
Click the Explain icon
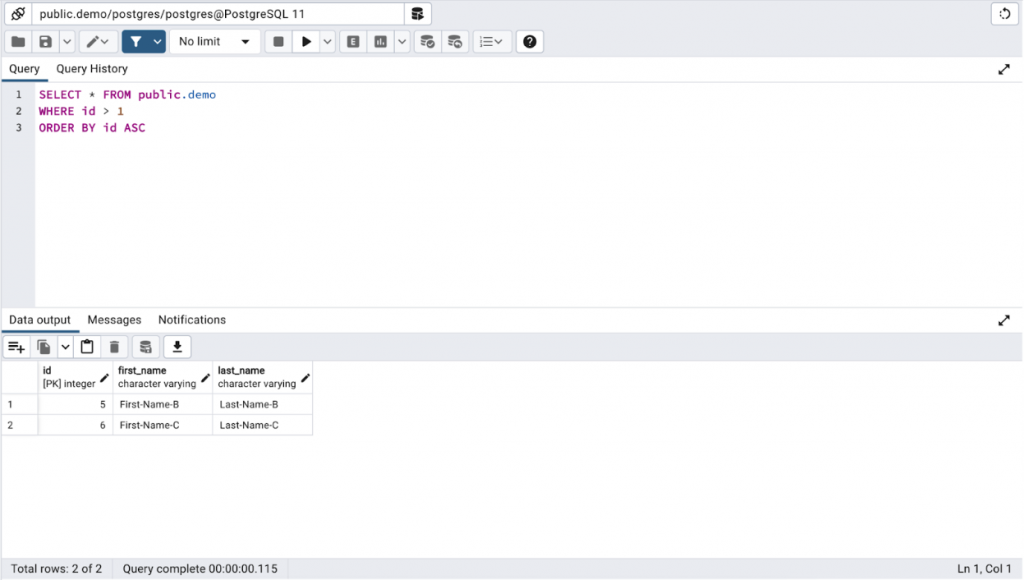click(x=352, y=41)
